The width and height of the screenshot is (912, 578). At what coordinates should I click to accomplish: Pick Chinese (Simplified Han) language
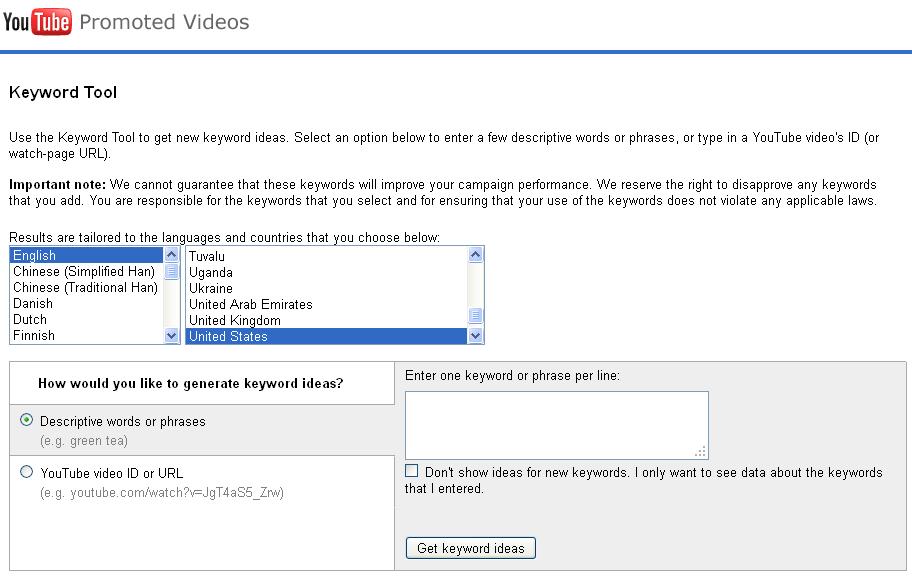[84, 272]
